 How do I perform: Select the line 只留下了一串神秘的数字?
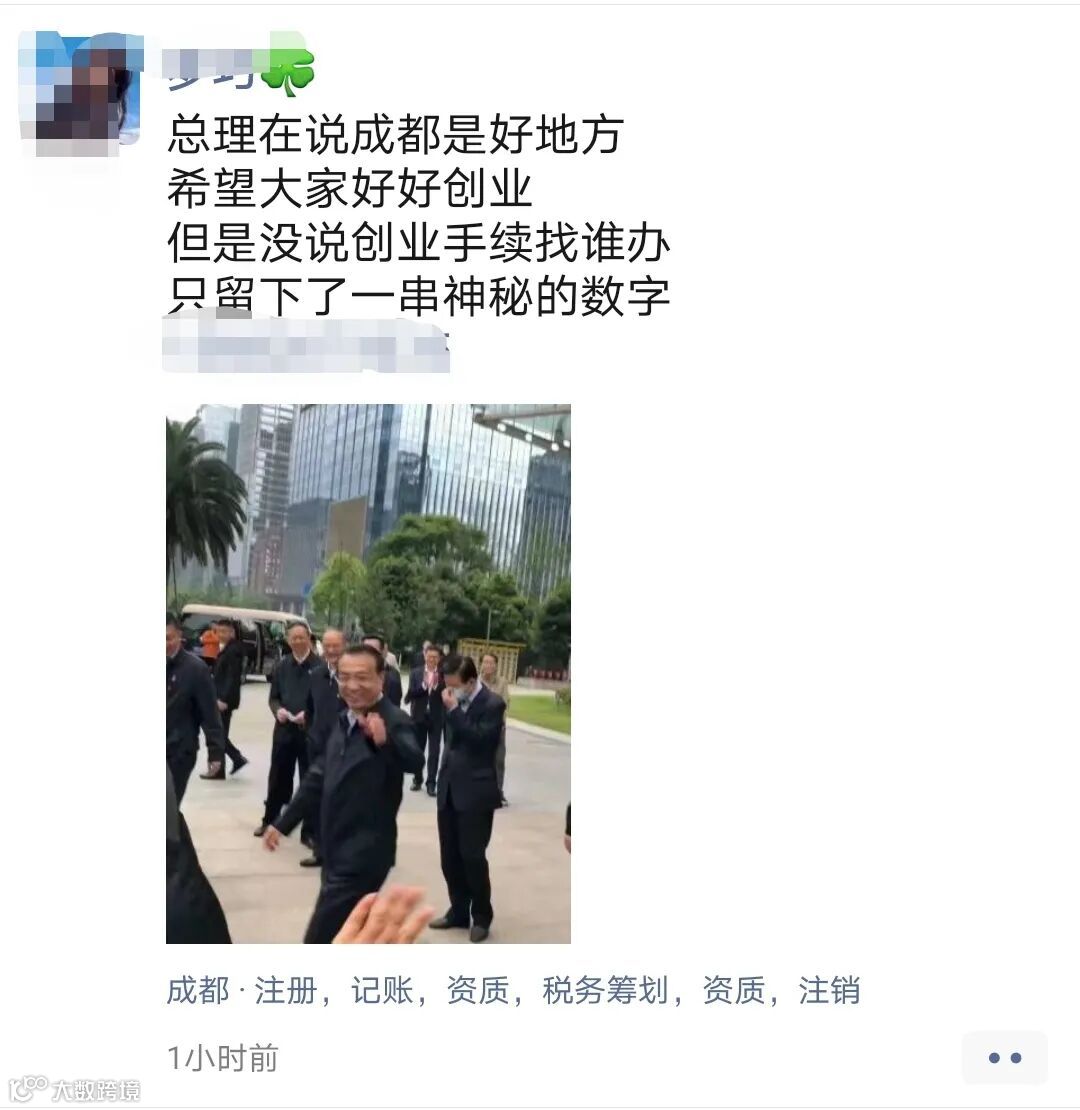coord(418,295)
